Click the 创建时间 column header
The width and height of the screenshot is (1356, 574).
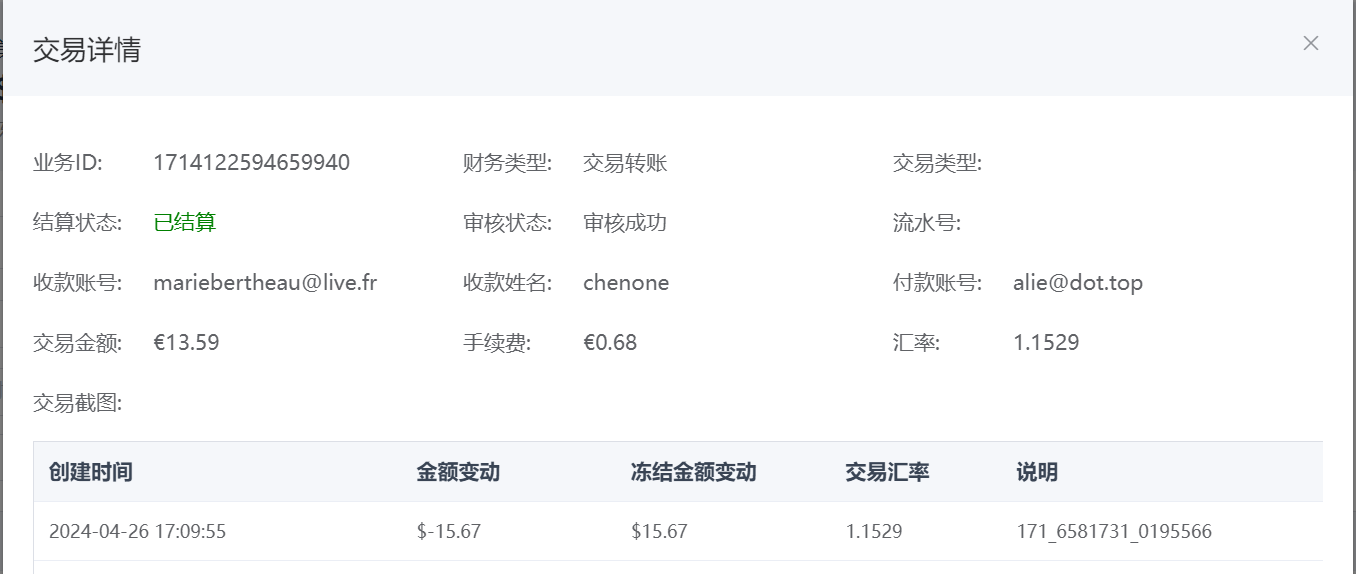(91, 472)
